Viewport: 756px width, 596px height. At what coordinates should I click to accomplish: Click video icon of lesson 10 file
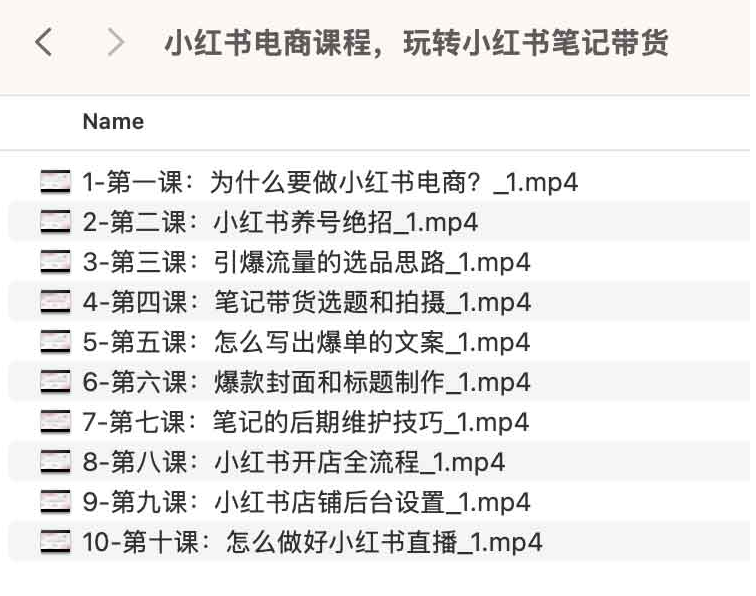click(55, 542)
